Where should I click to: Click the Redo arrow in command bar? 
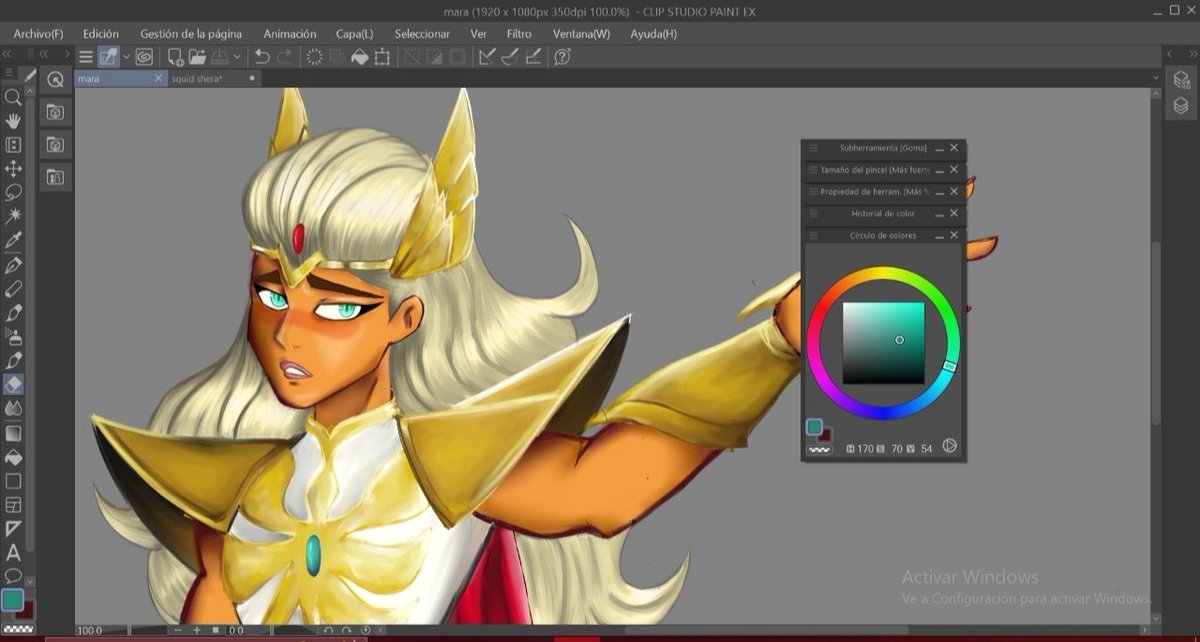pyautogui.click(x=285, y=57)
